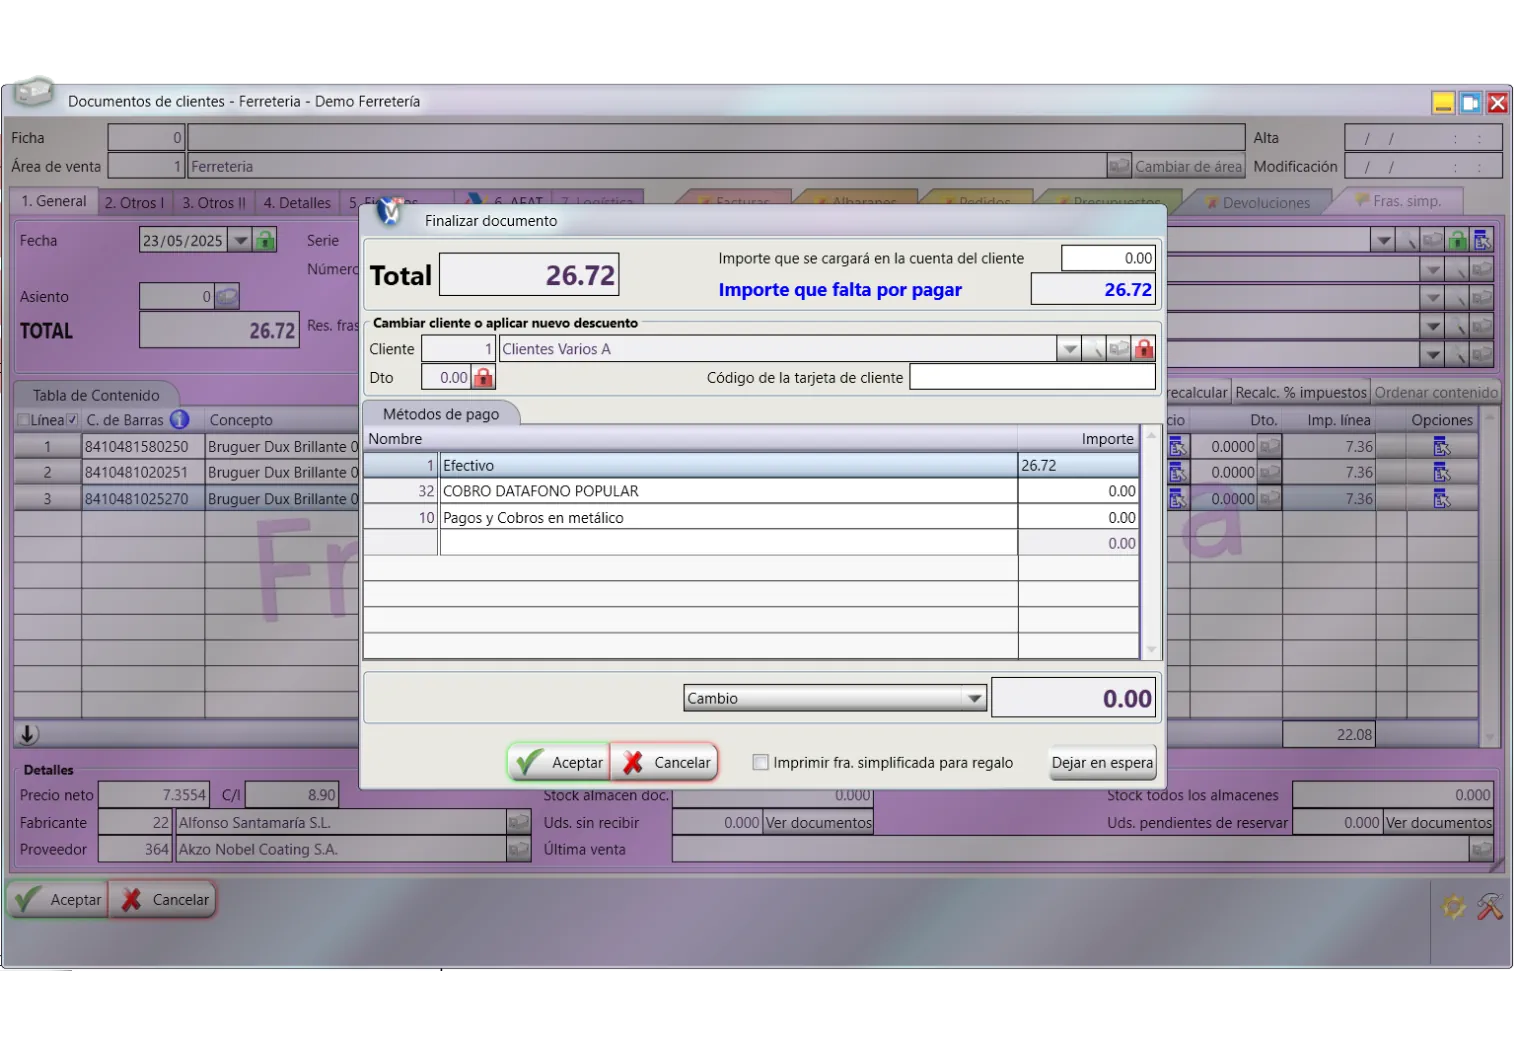Image resolution: width=1516 pixels, height=1040 pixels.
Task: Click Aceptar in Finalizar documento dialog
Action: (559, 762)
